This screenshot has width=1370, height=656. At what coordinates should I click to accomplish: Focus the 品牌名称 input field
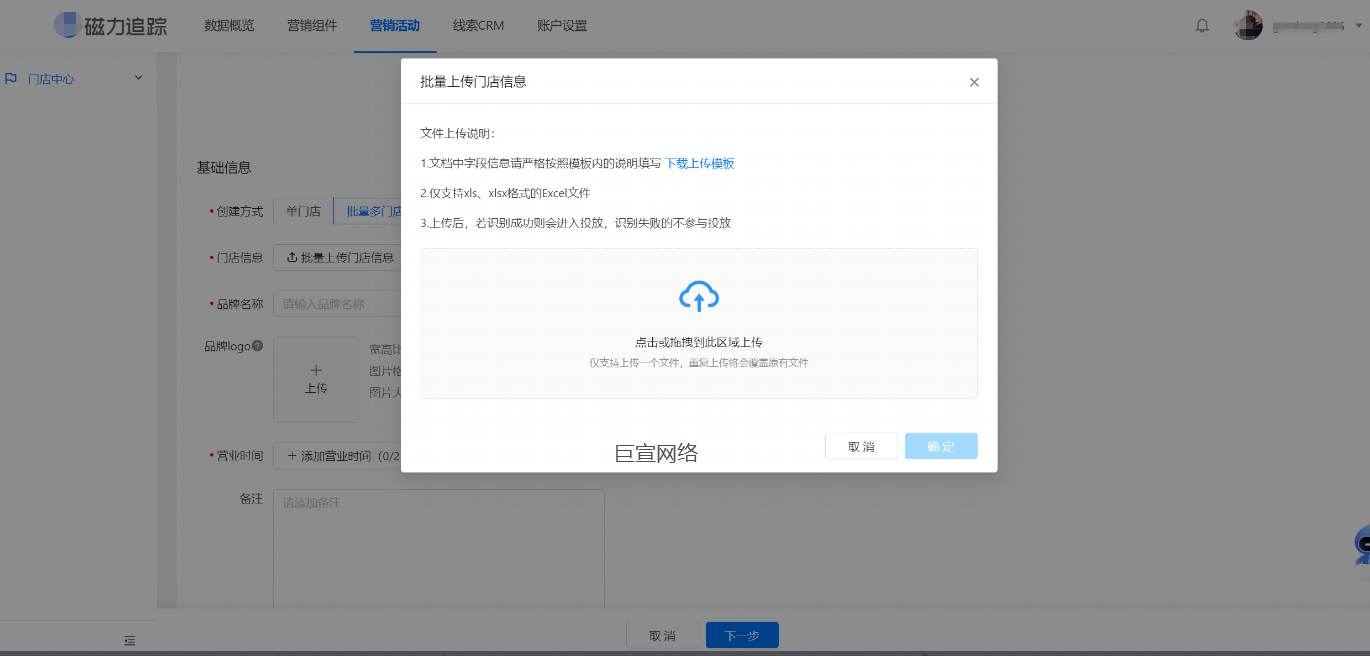338,304
